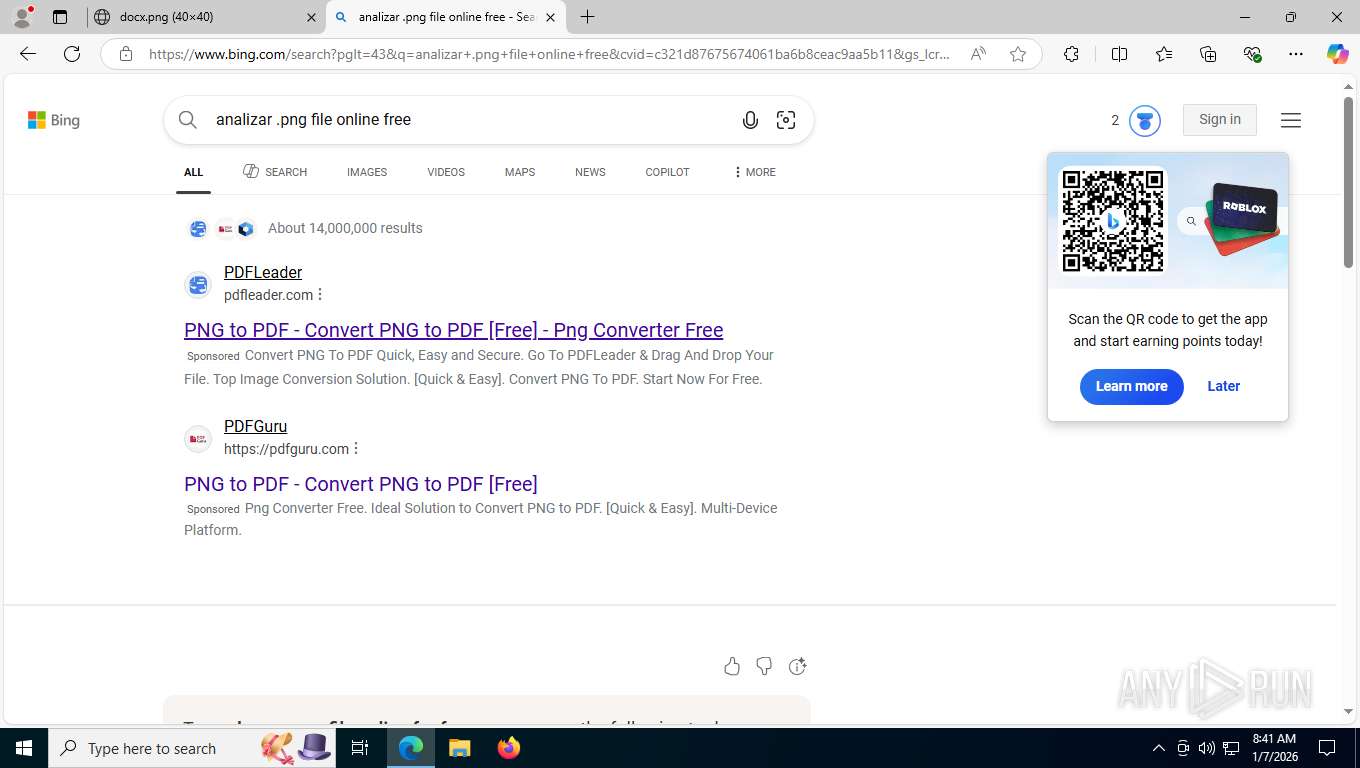1360x768 pixels.
Task: Switch to VIDEOS tab
Action: click(x=446, y=172)
